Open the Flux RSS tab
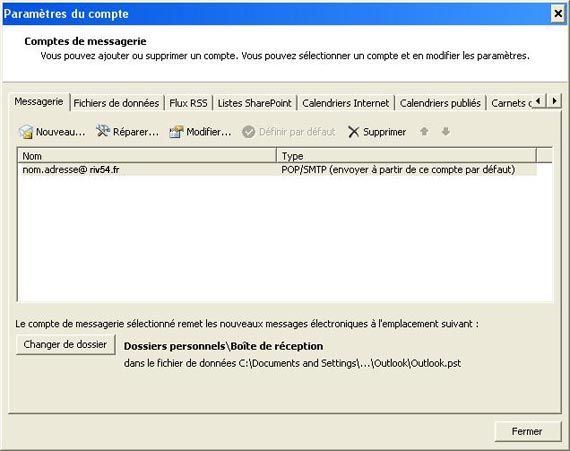 [x=188, y=103]
